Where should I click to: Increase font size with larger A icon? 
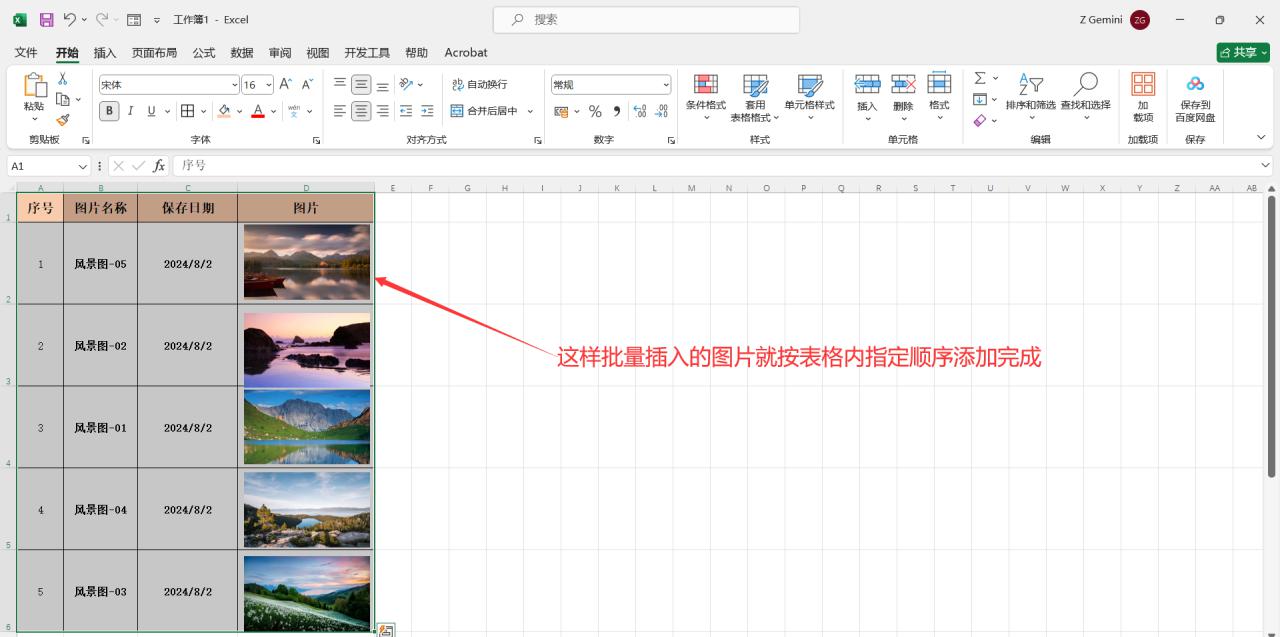[286, 85]
